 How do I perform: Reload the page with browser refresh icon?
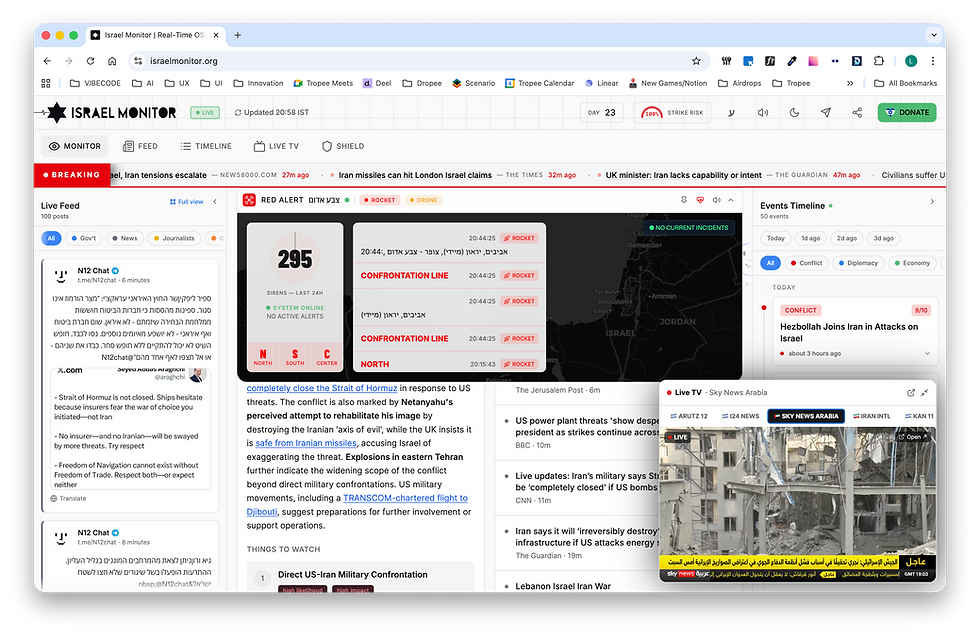[91, 61]
